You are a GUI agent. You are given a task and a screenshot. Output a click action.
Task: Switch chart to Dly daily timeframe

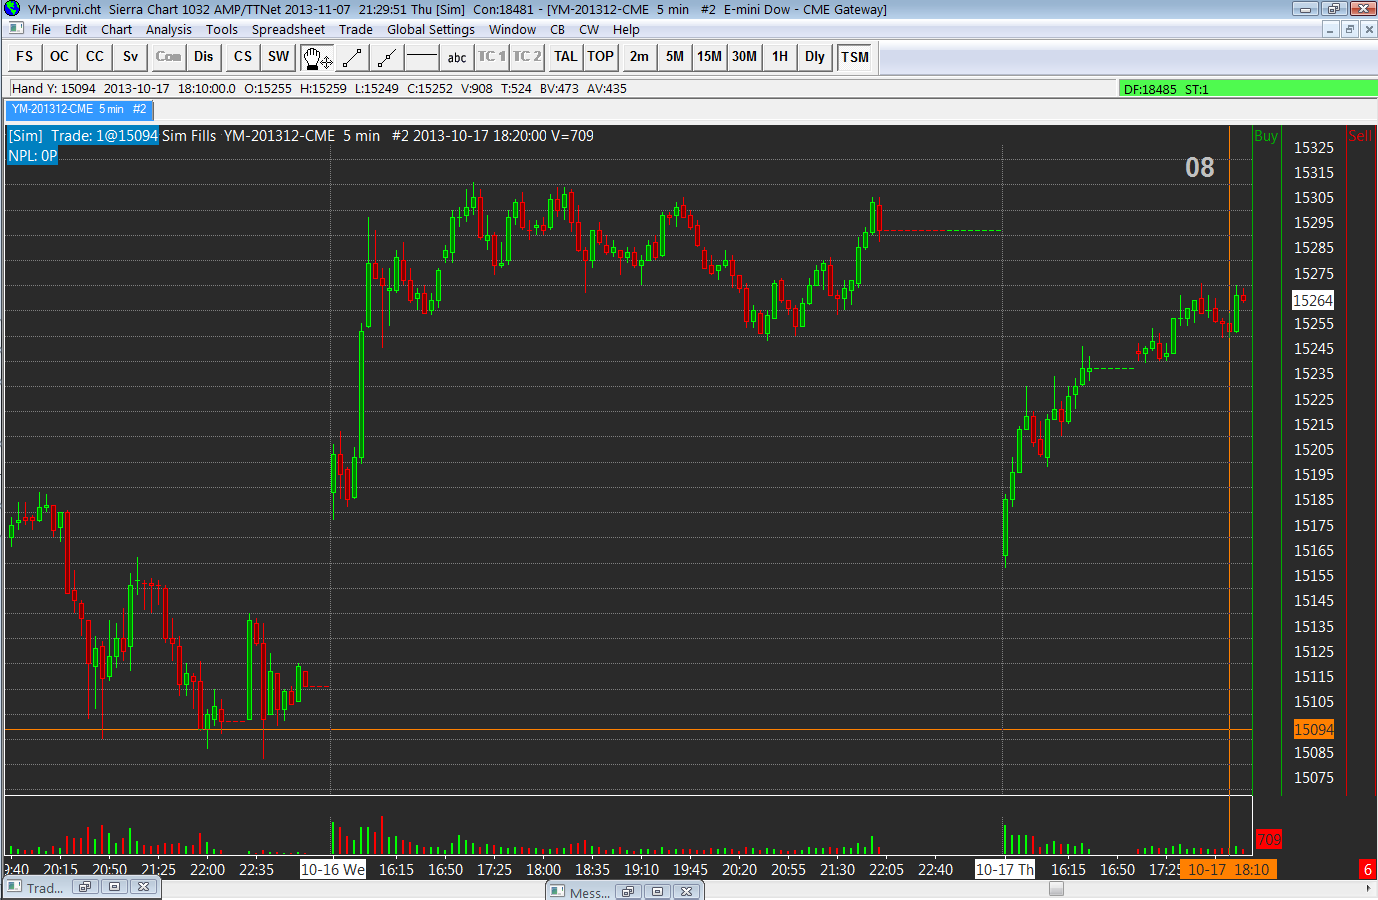click(x=815, y=57)
